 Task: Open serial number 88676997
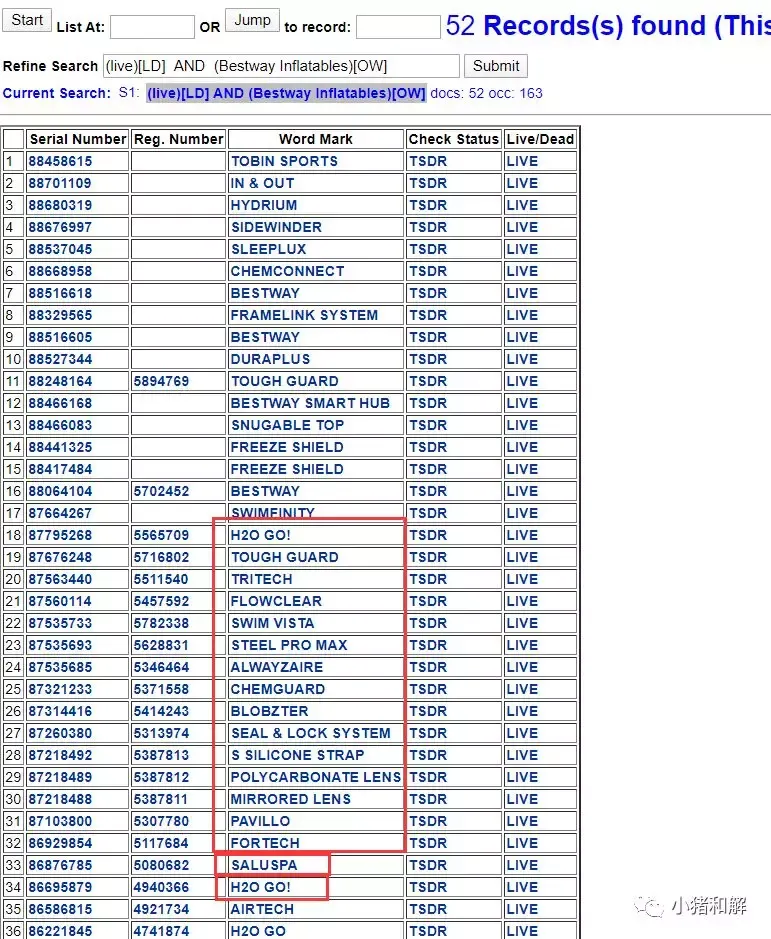point(60,228)
